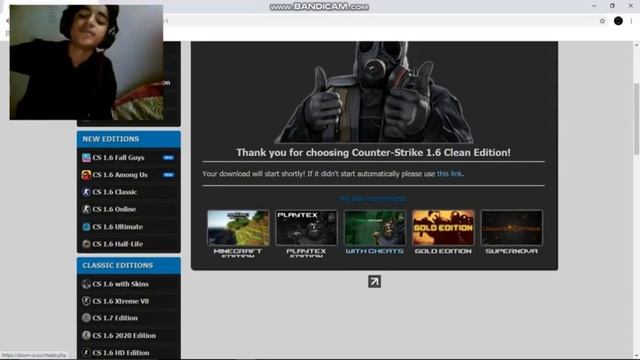Select the With Cheats edition thumbnail
This screenshot has width=640, height=360.
pos(375,228)
